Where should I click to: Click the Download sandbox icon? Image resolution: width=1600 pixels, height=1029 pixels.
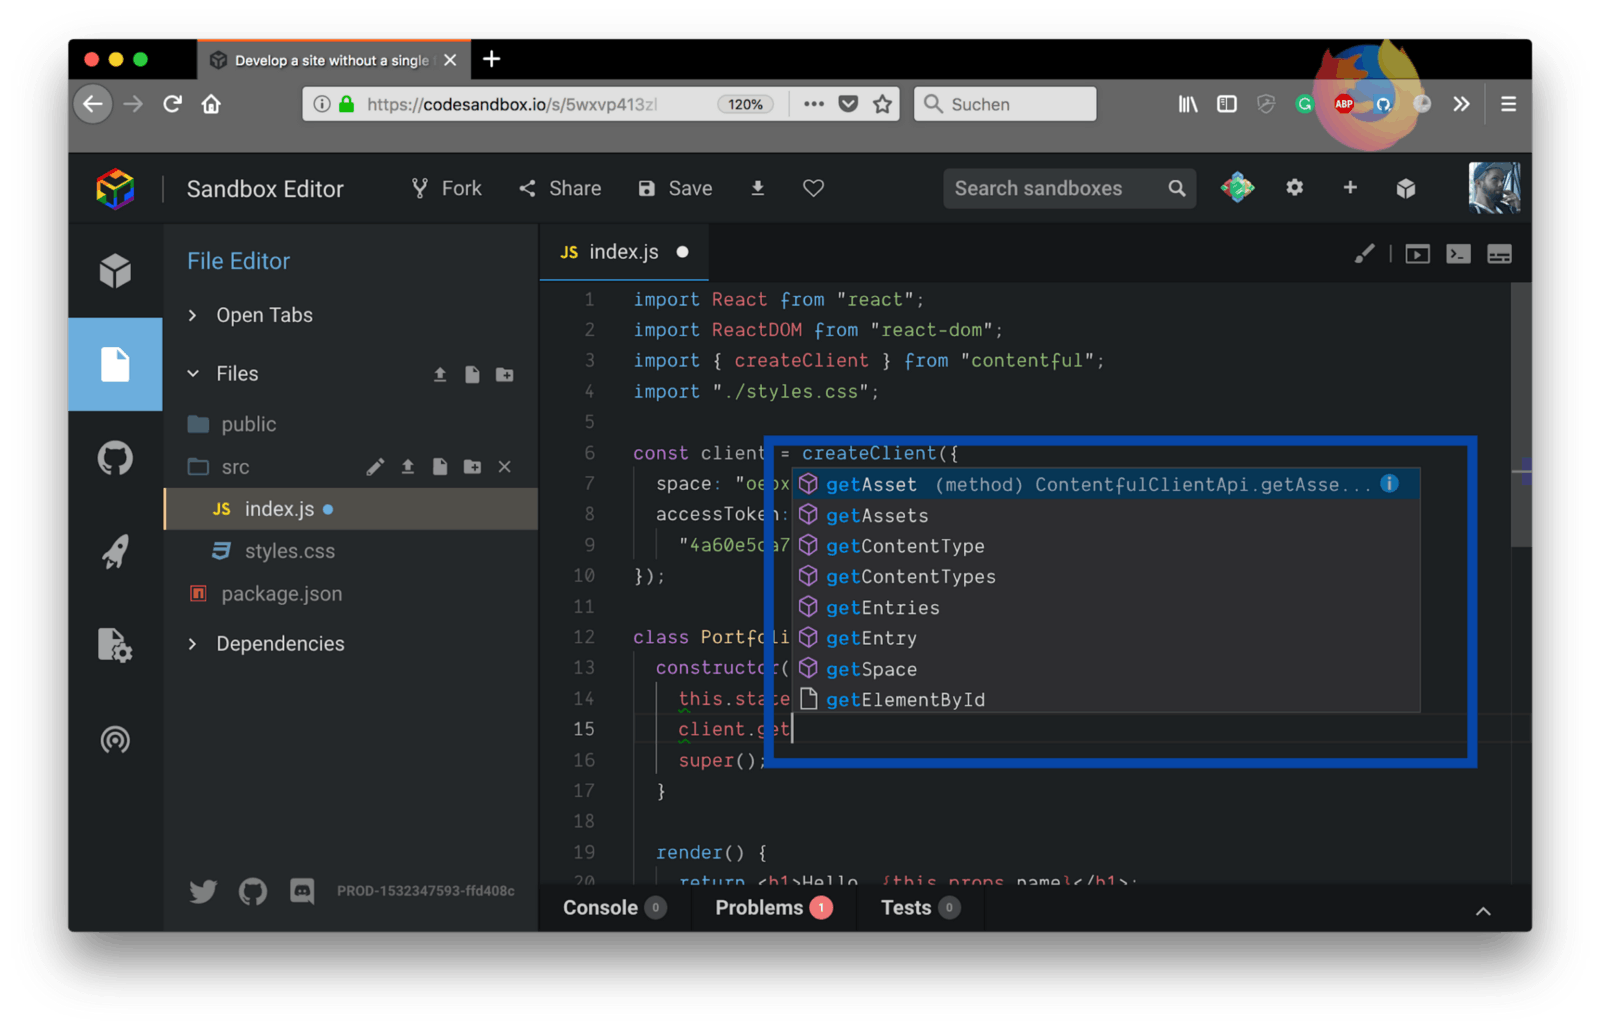[757, 188]
